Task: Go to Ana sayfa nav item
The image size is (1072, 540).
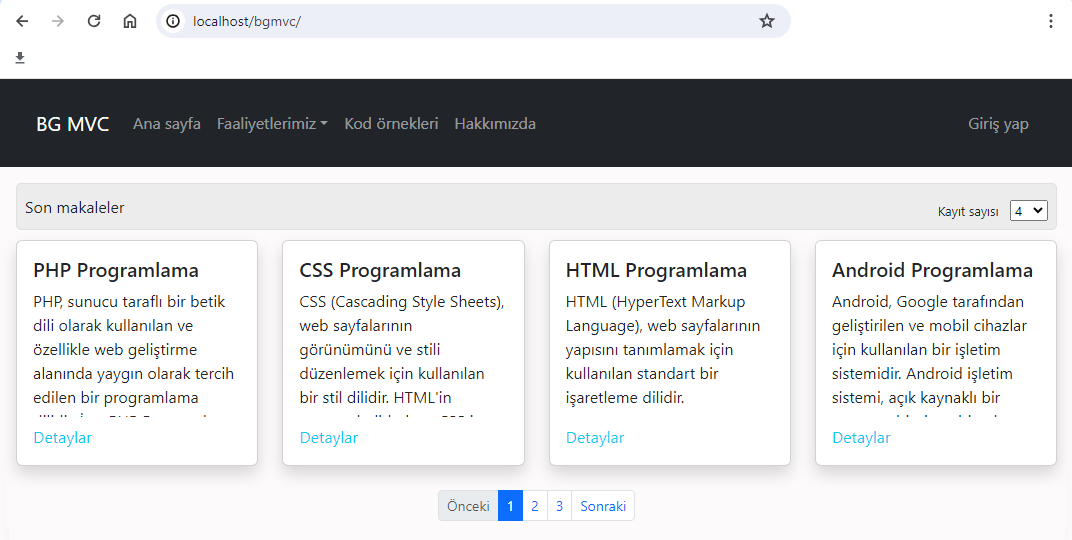Action: 167,124
